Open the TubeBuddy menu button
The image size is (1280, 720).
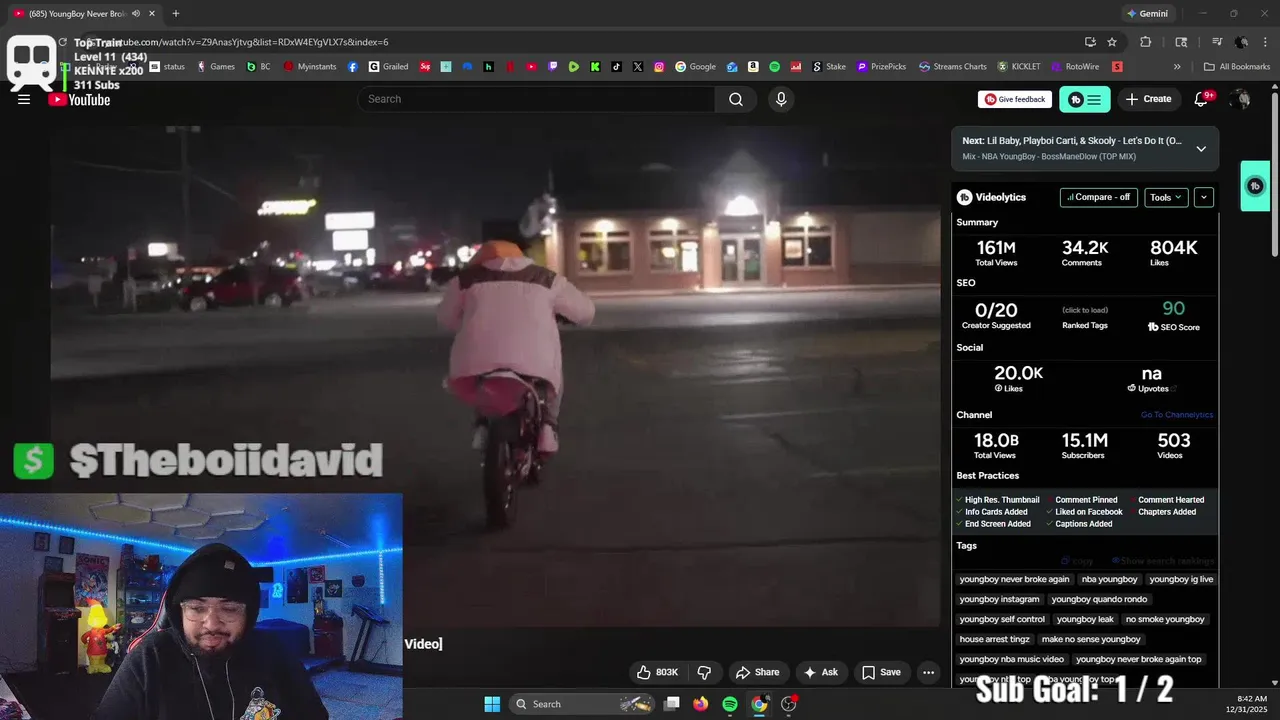point(1084,99)
